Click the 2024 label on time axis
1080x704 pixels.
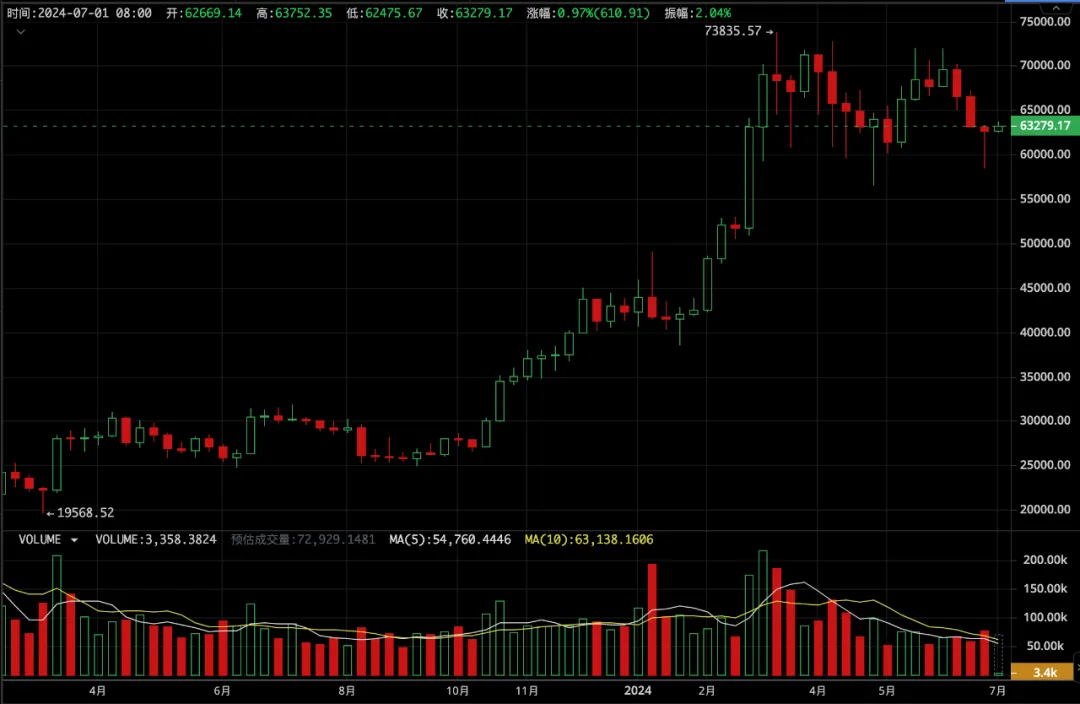click(x=637, y=690)
